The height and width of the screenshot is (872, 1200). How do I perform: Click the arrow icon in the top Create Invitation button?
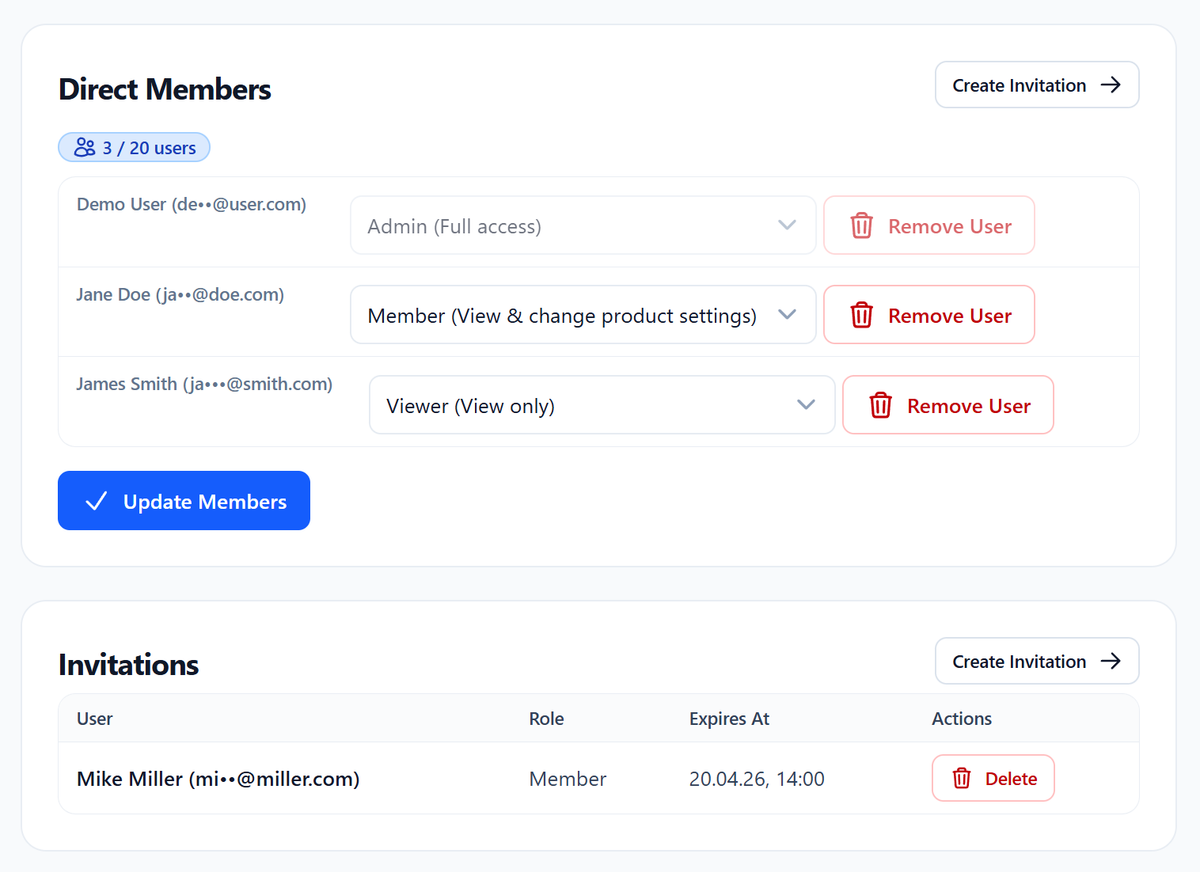(x=1110, y=85)
